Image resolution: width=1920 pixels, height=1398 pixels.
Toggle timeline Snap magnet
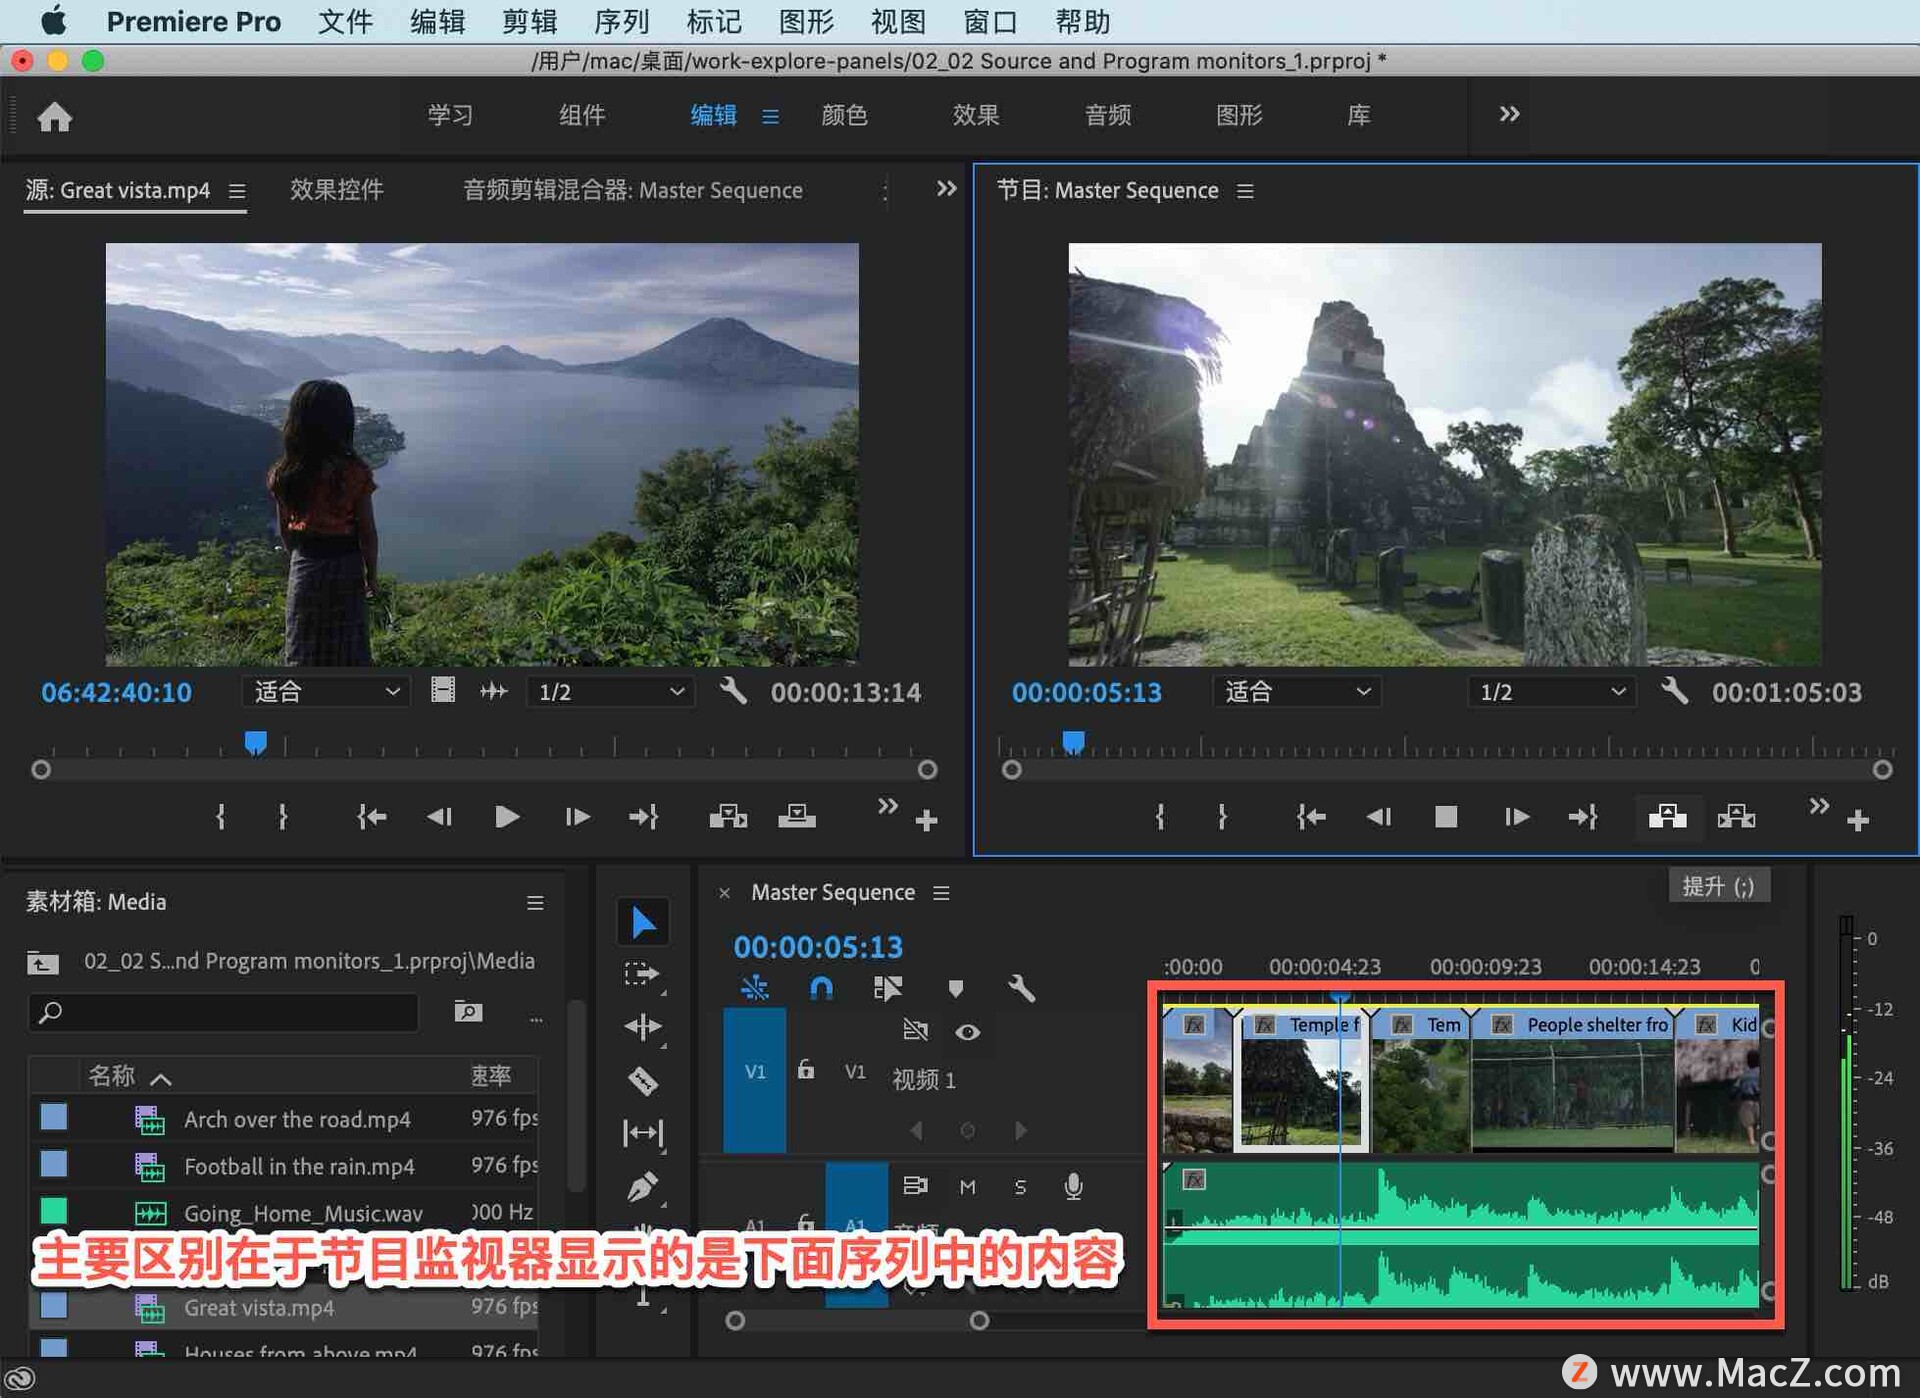[x=820, y=988]
